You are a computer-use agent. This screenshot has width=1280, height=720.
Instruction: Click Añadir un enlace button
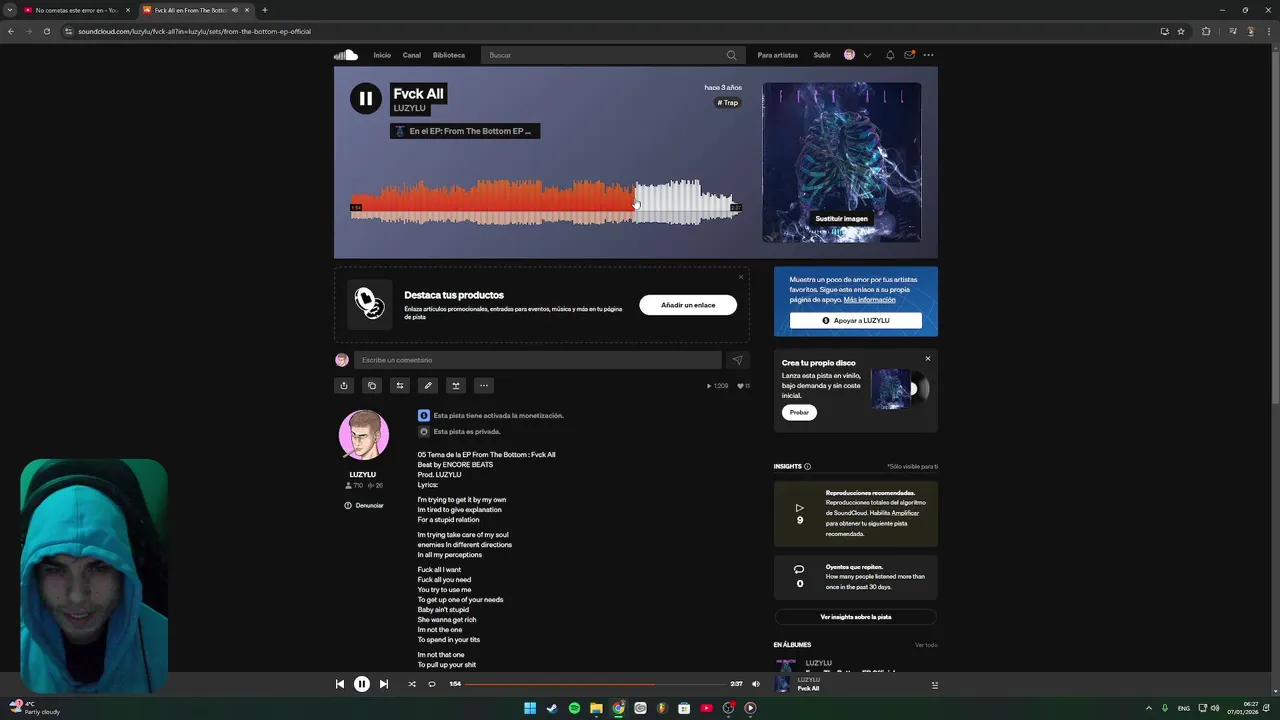coord(688,305)
